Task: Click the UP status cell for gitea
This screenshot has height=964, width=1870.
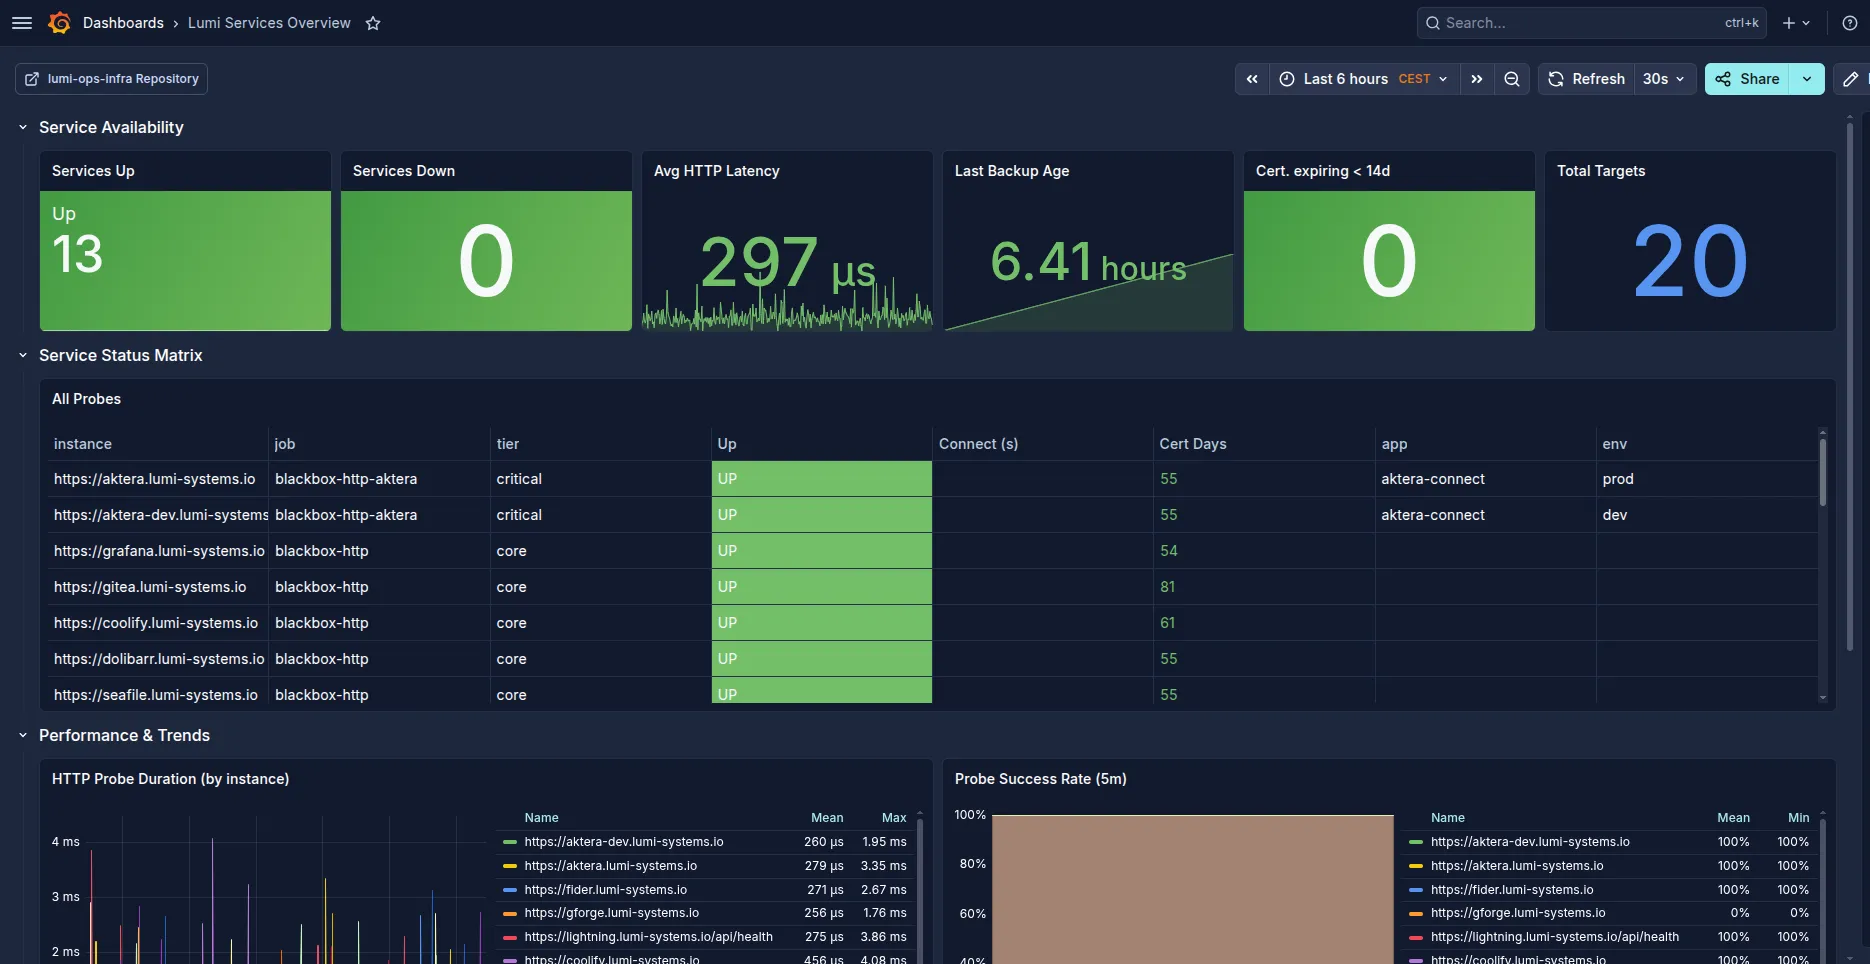Action: [822, 587]
